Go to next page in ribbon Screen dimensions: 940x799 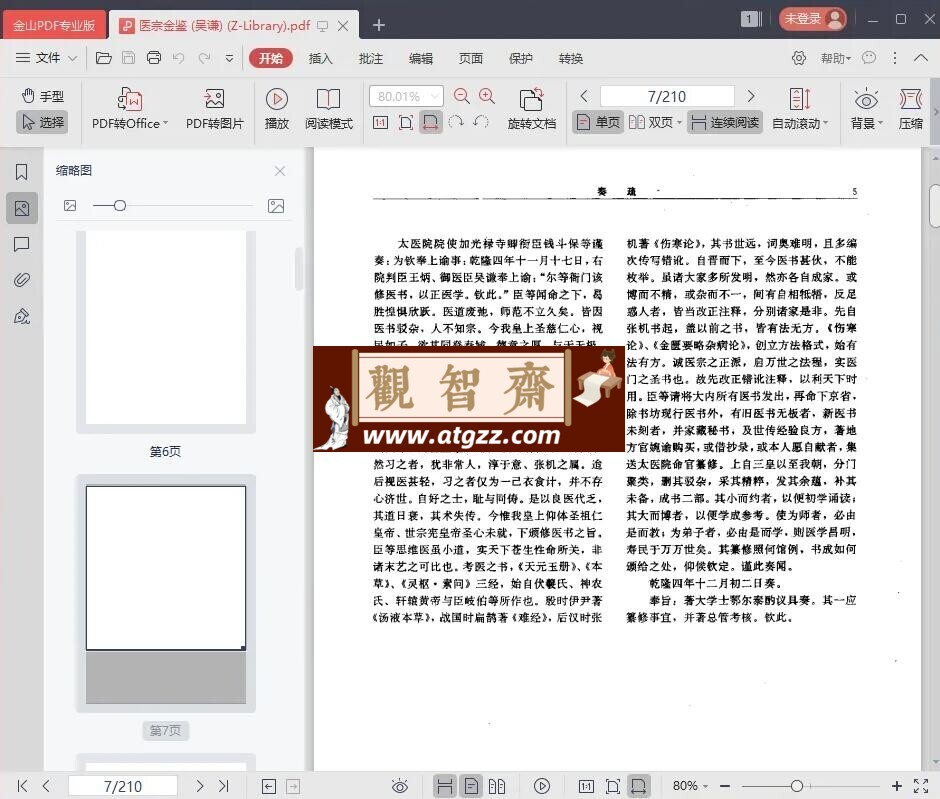point(751,96)
